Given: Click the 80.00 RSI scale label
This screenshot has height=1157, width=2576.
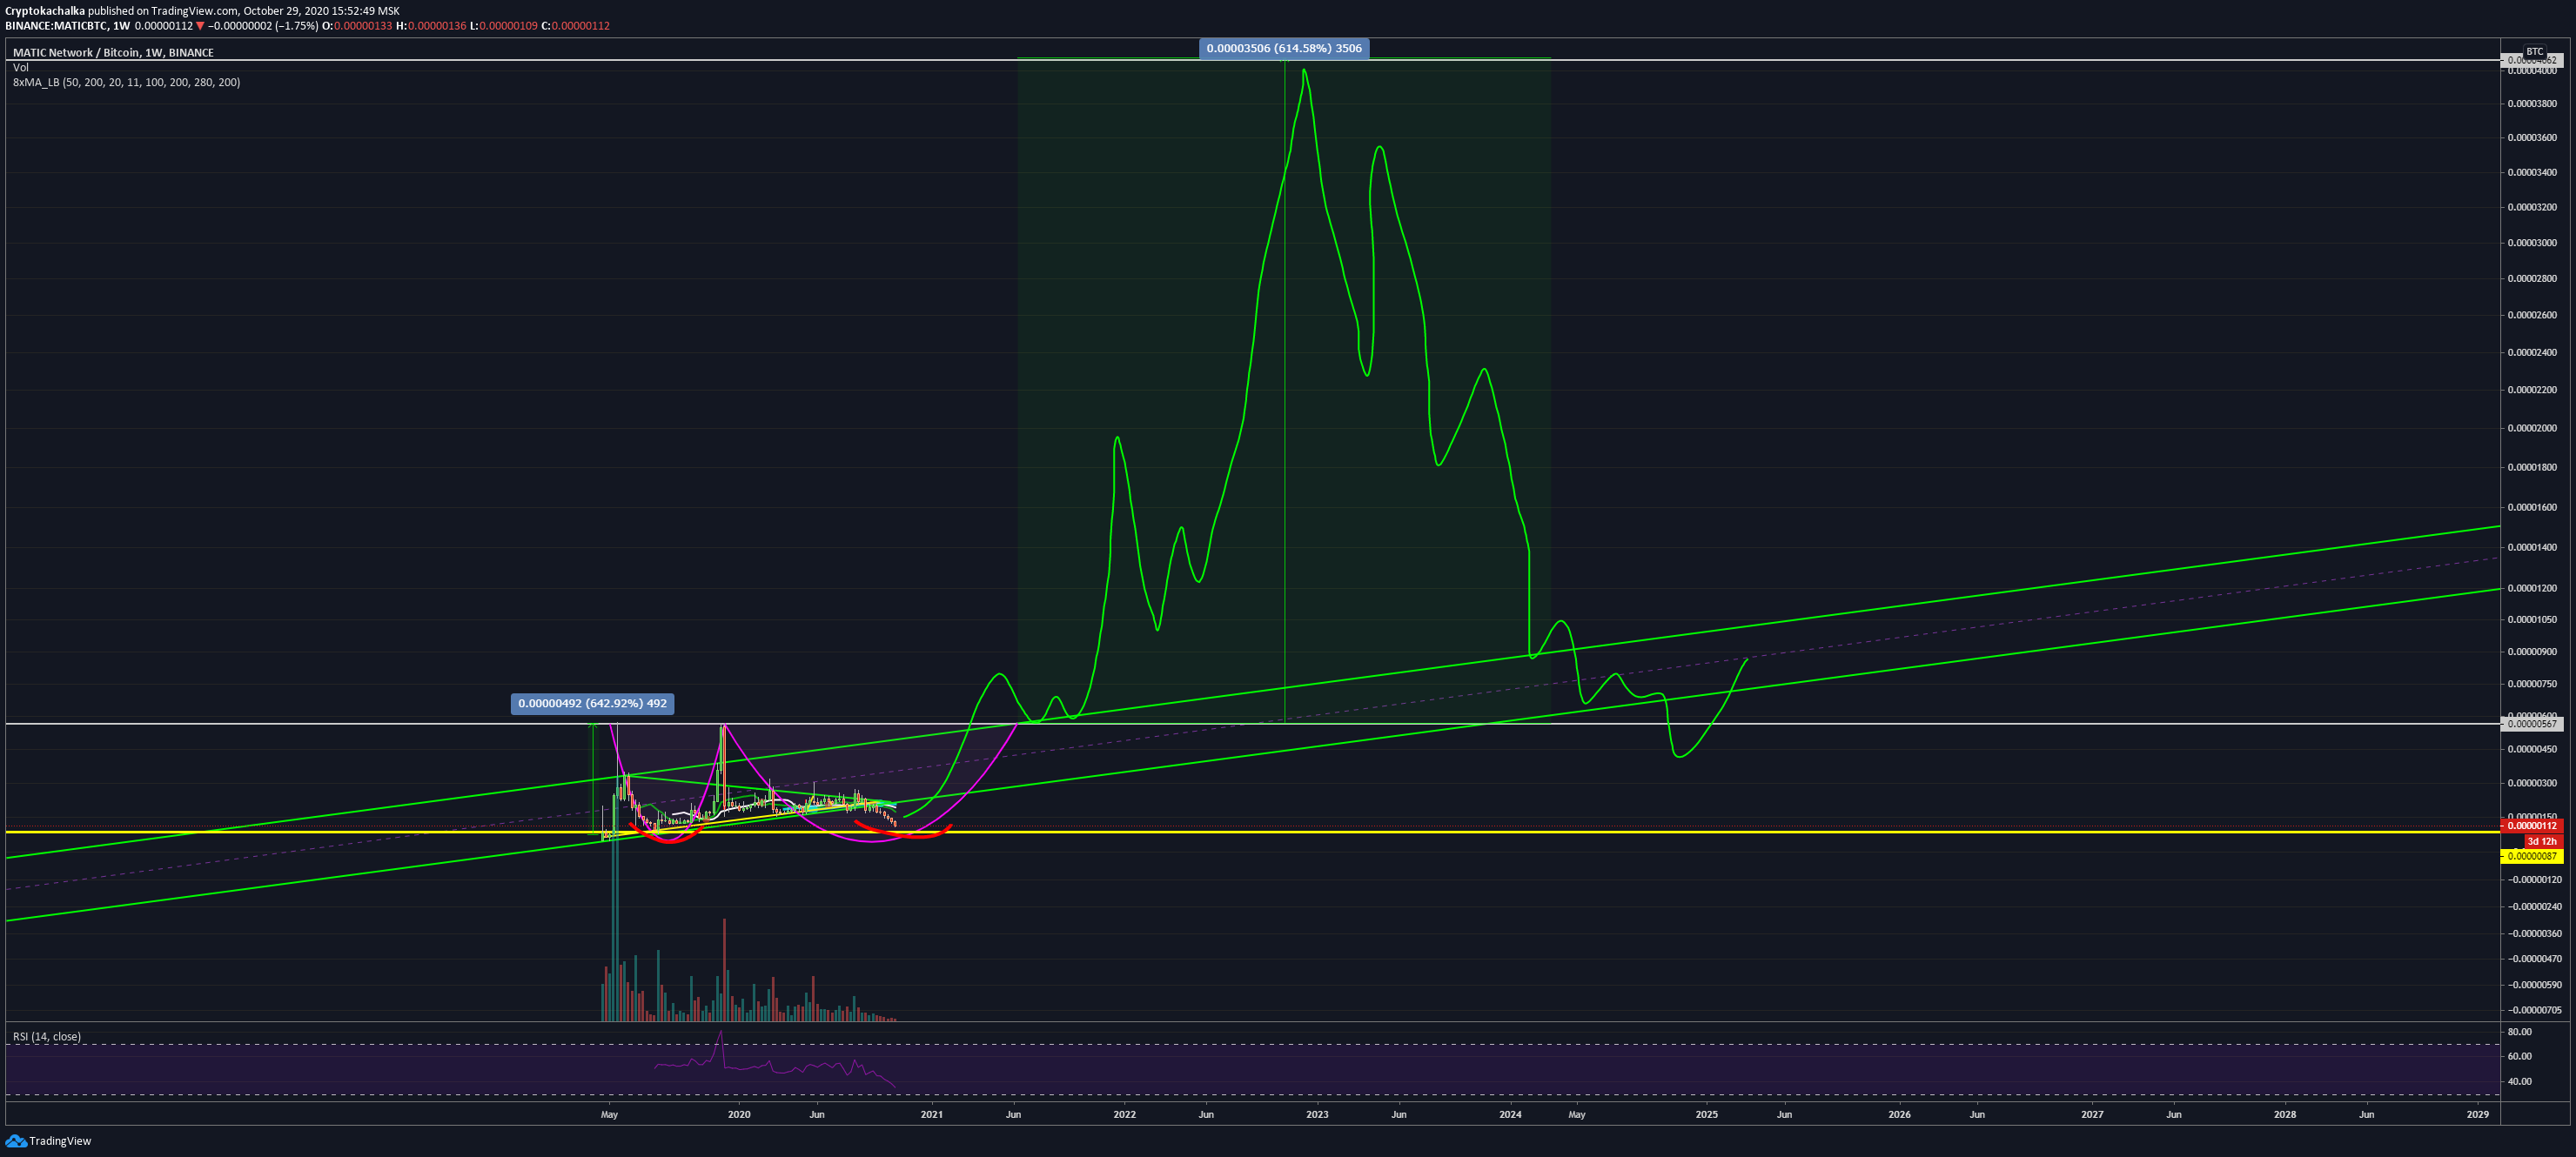Looking at the screenshot, I should pos(2520,1032).
